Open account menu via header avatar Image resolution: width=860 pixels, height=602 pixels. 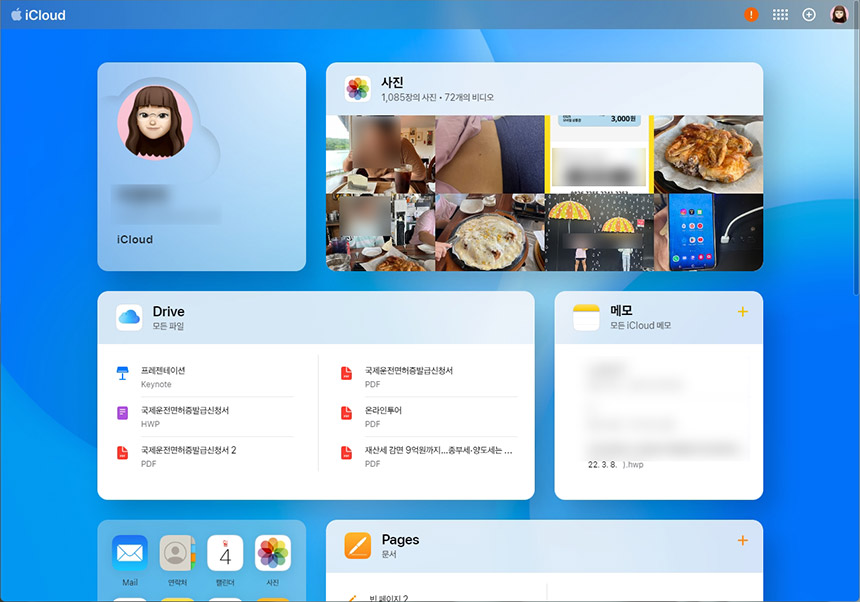pos(839,15)
